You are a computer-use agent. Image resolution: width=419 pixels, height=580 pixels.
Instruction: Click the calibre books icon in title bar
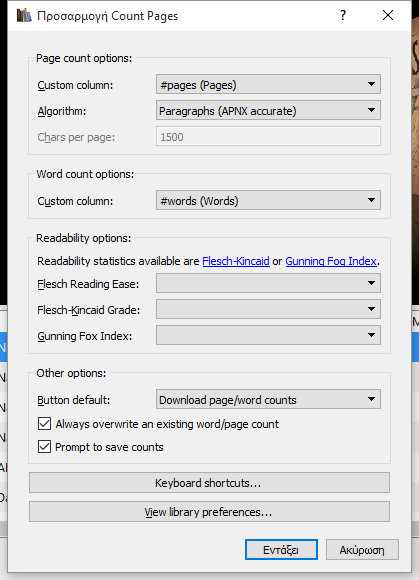click(24, 16)
